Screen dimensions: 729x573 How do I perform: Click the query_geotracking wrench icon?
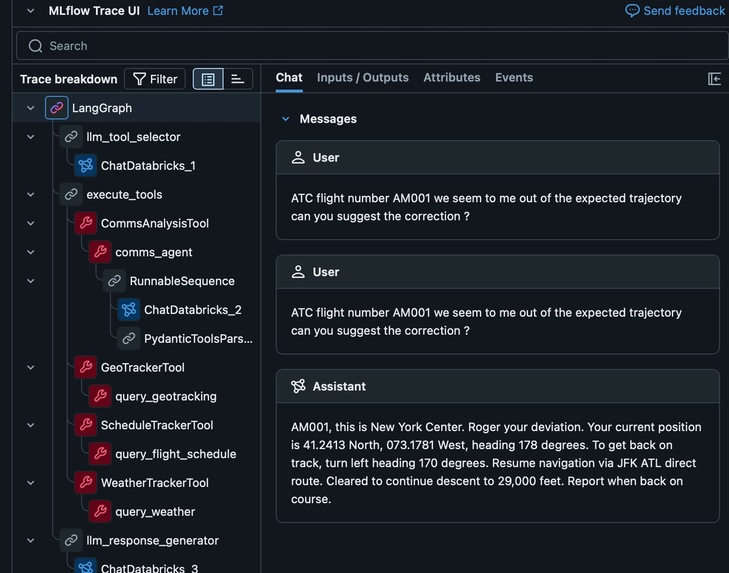coord(100,396)
